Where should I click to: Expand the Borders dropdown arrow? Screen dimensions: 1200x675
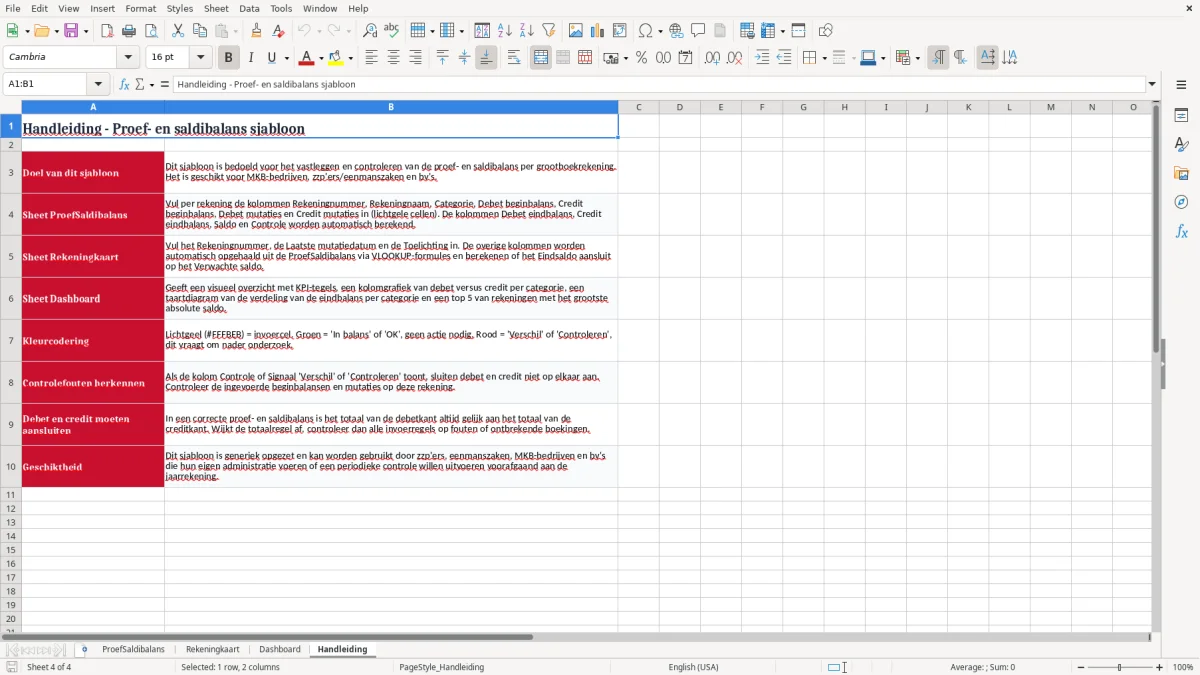click(823, 58)
